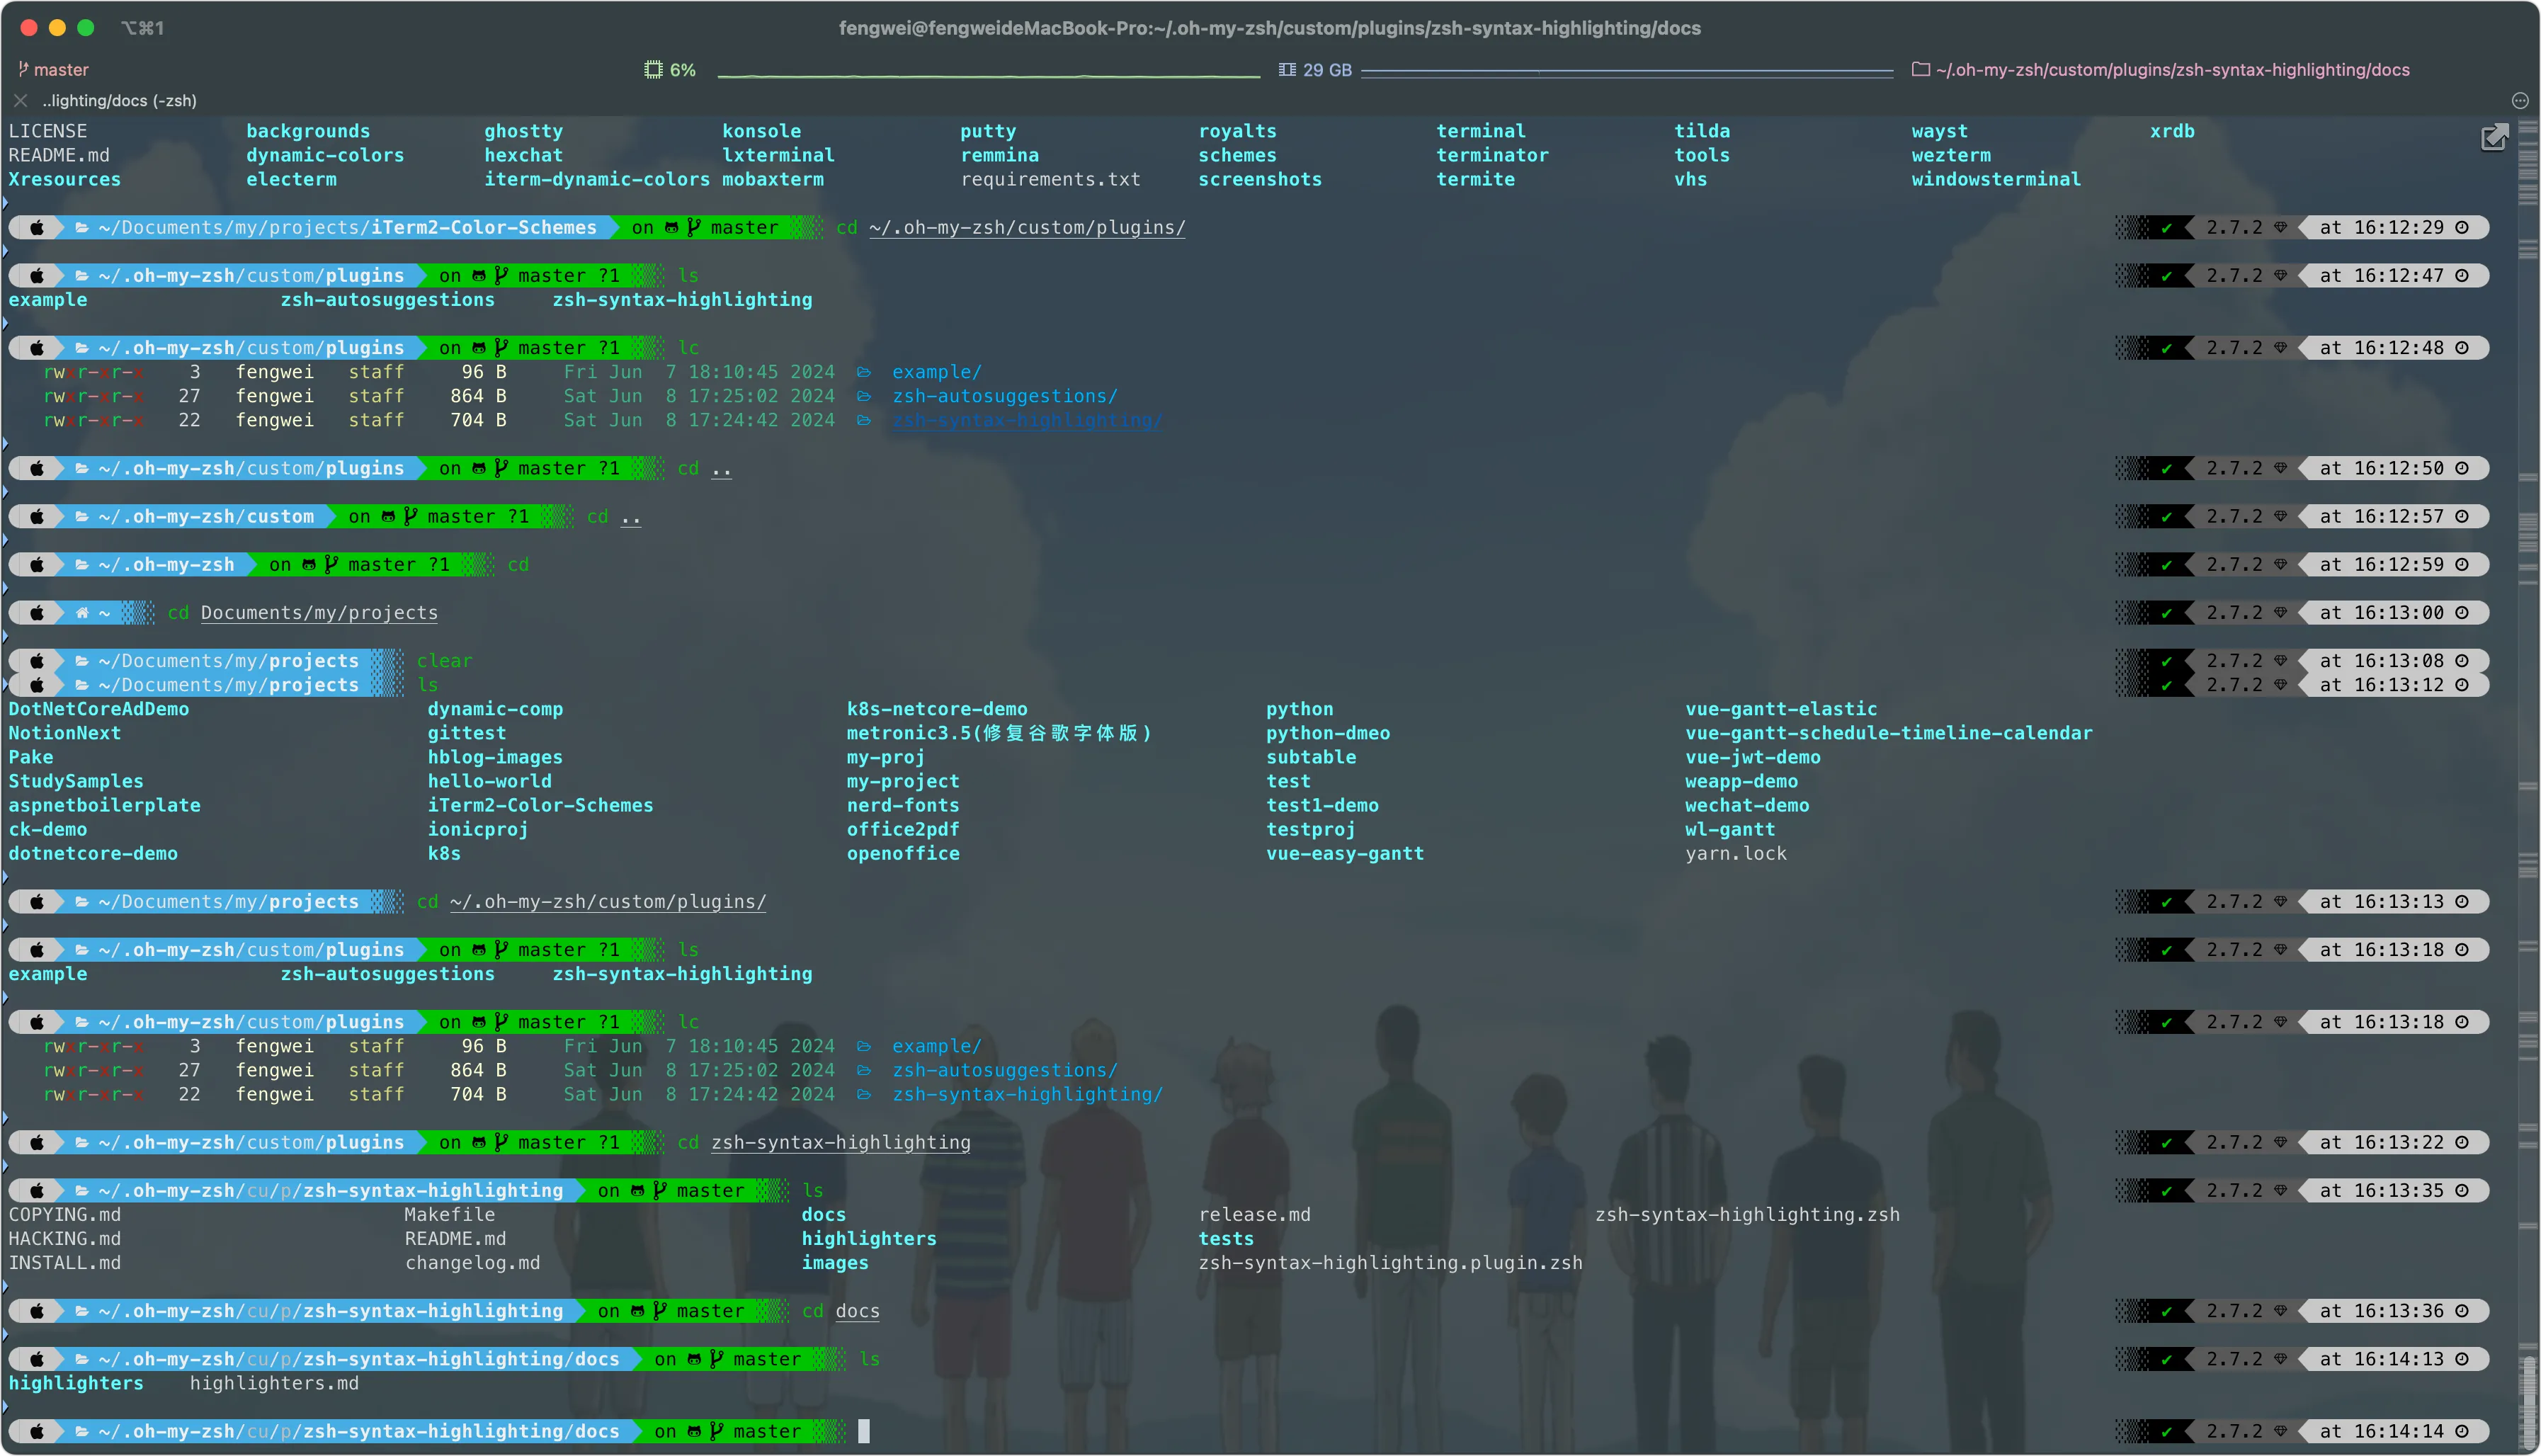
Task: Click the blue command mark before the clear prompt
Action: pos(6,636)
